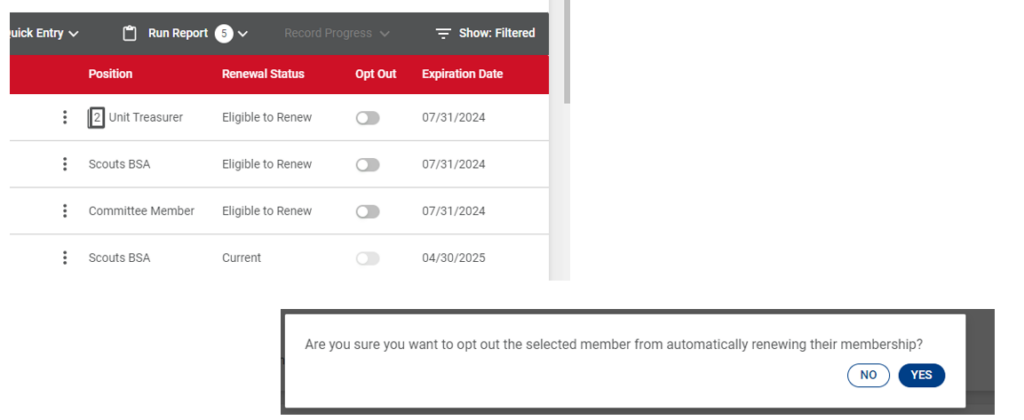Open kebab menu for Unit Treasurer row
The image size is (1024, 420).
(x=65, y=118)
